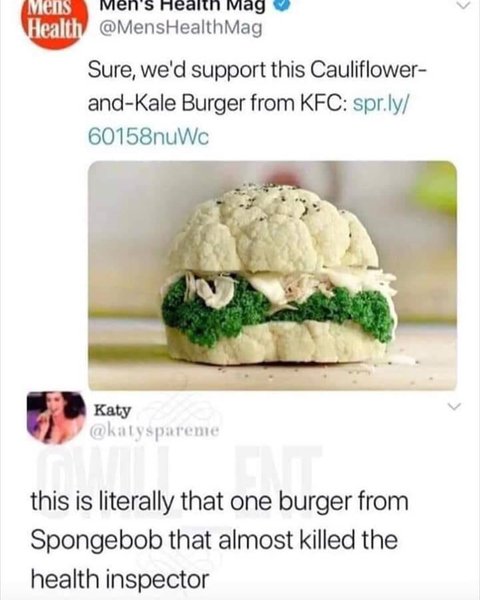Click the Men's Health Mag display name
Screen dimensions: 480x600
coord(183,6)
